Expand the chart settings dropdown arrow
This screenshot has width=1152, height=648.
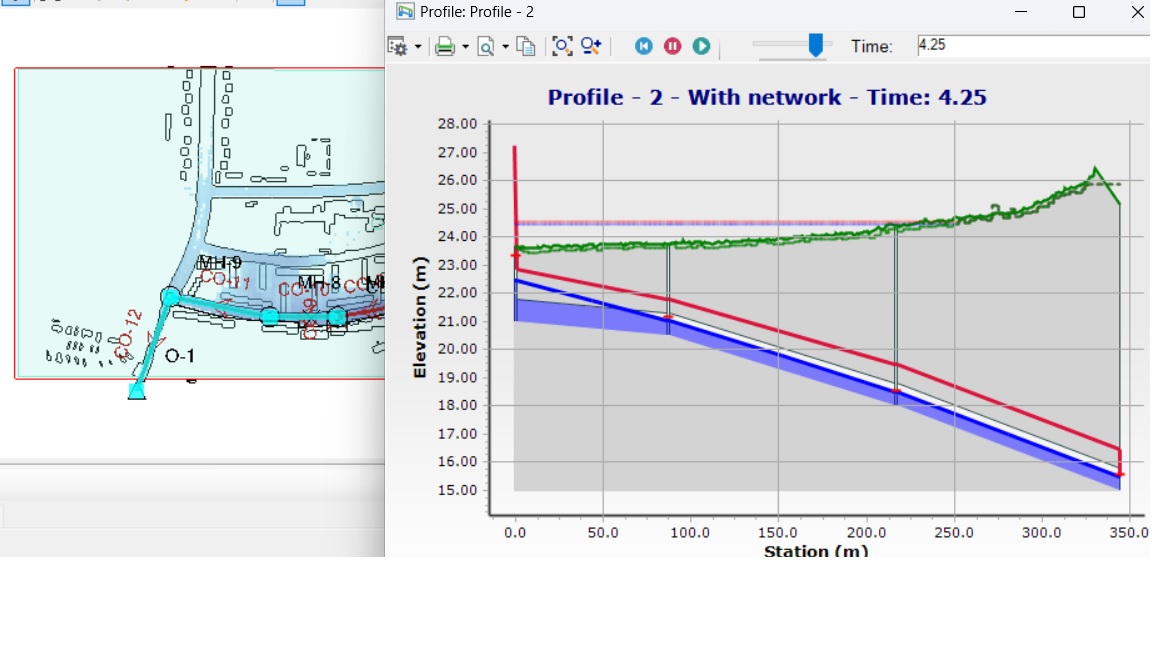coord(417,47)
